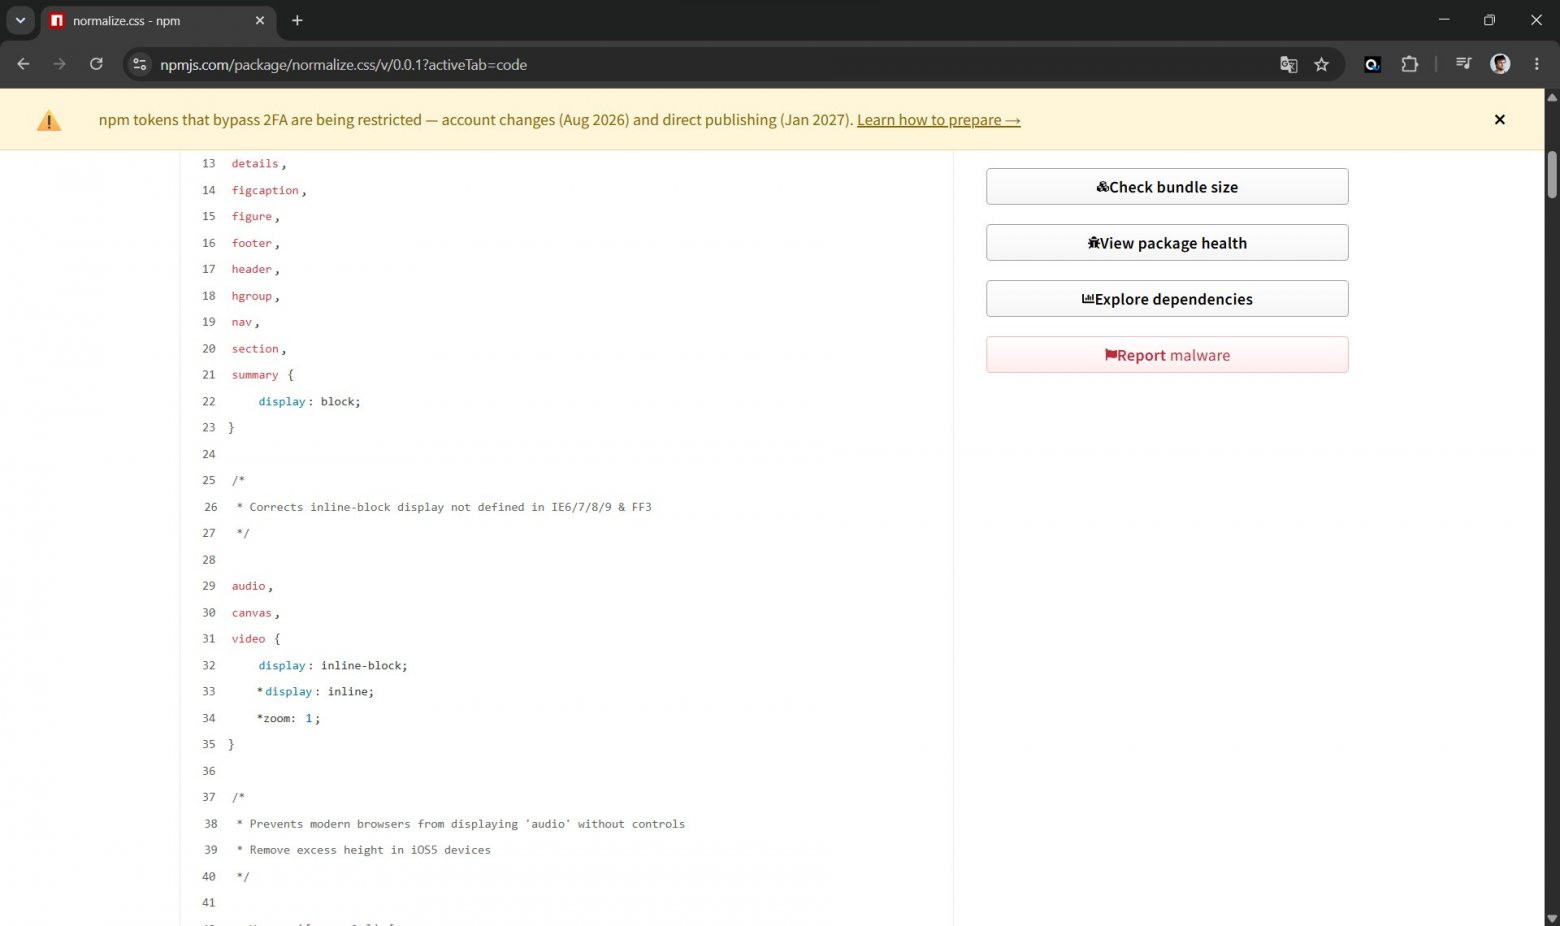Click '*display: inline;' on line 33

coord(315,692)
